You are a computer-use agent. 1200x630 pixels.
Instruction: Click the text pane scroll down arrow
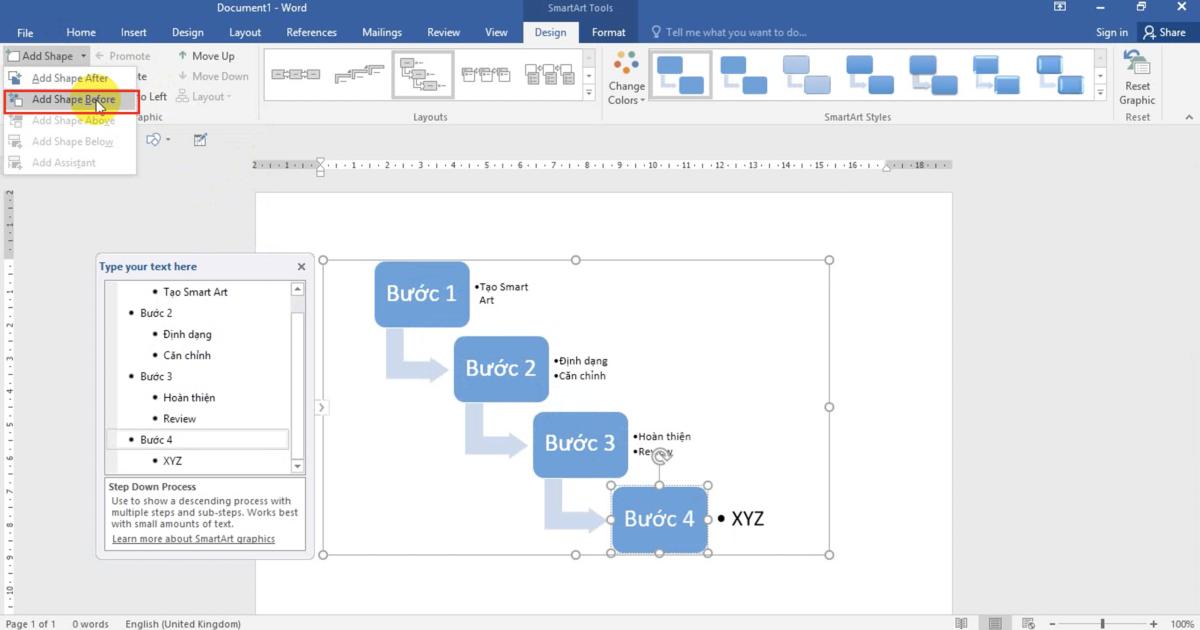(x=297, y=466)
